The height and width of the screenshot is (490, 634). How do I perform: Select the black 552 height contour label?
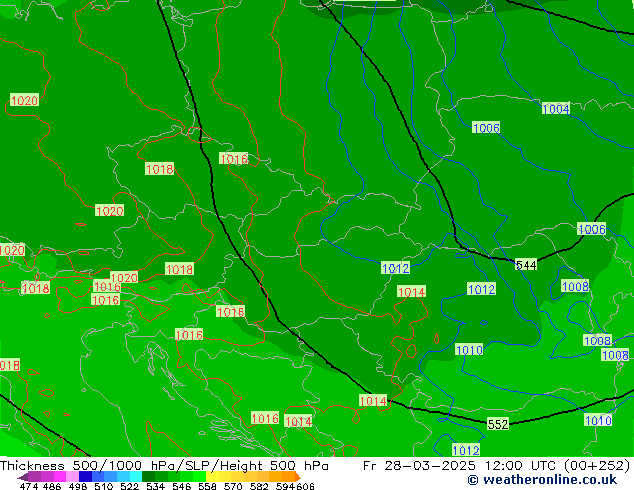pyautogui.click(x=498, y=424)
